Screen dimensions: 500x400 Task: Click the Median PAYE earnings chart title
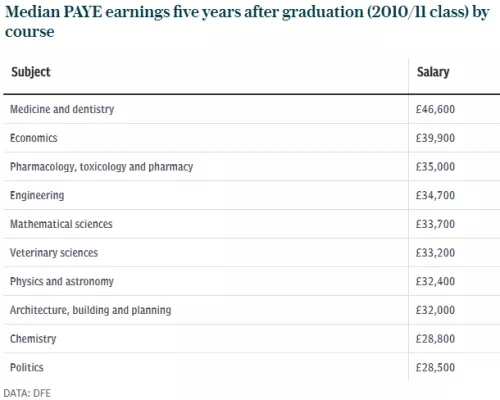coord(247,22)
